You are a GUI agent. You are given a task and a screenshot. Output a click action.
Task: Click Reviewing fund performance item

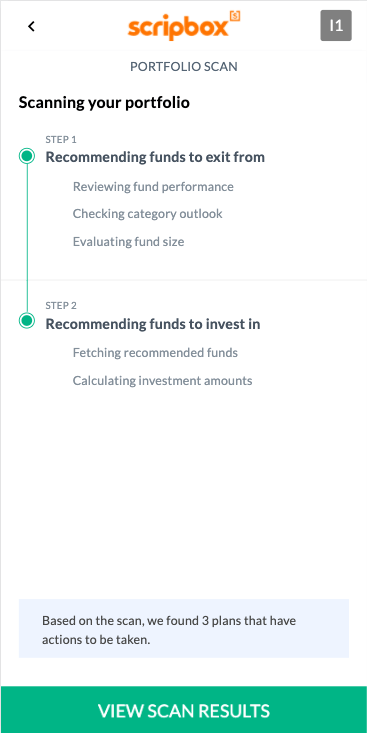[153, 187]
